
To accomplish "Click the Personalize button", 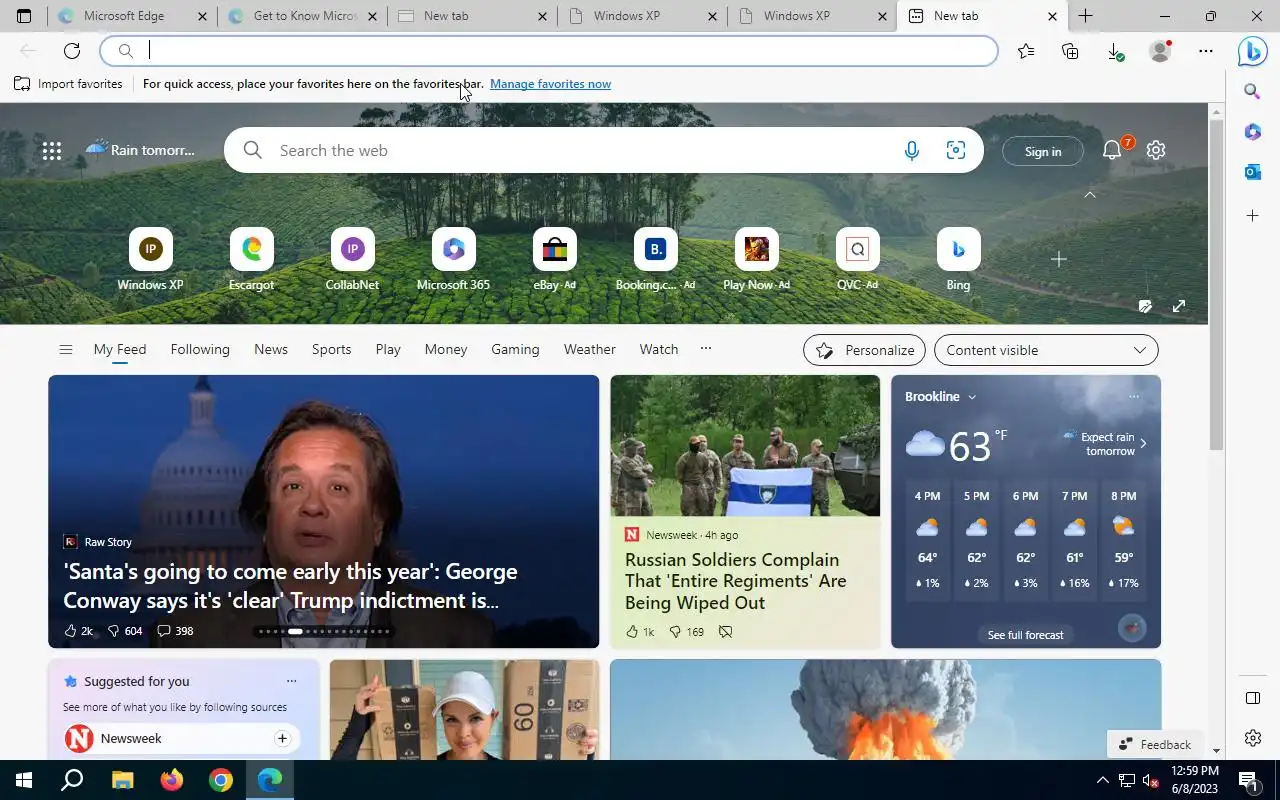I will (864, 350).
